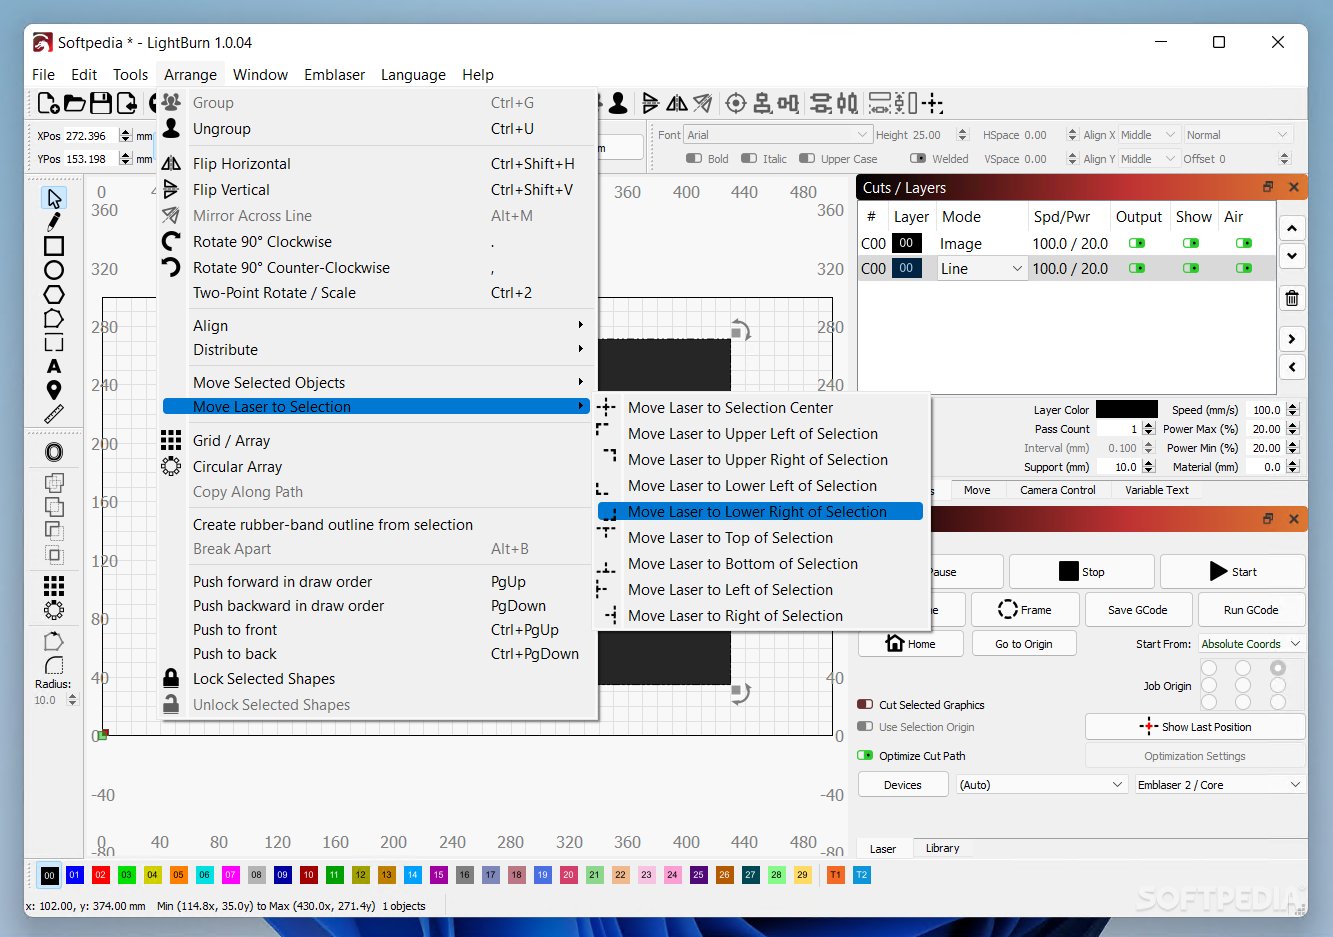Click the Start button

(x=1233, y=571)
